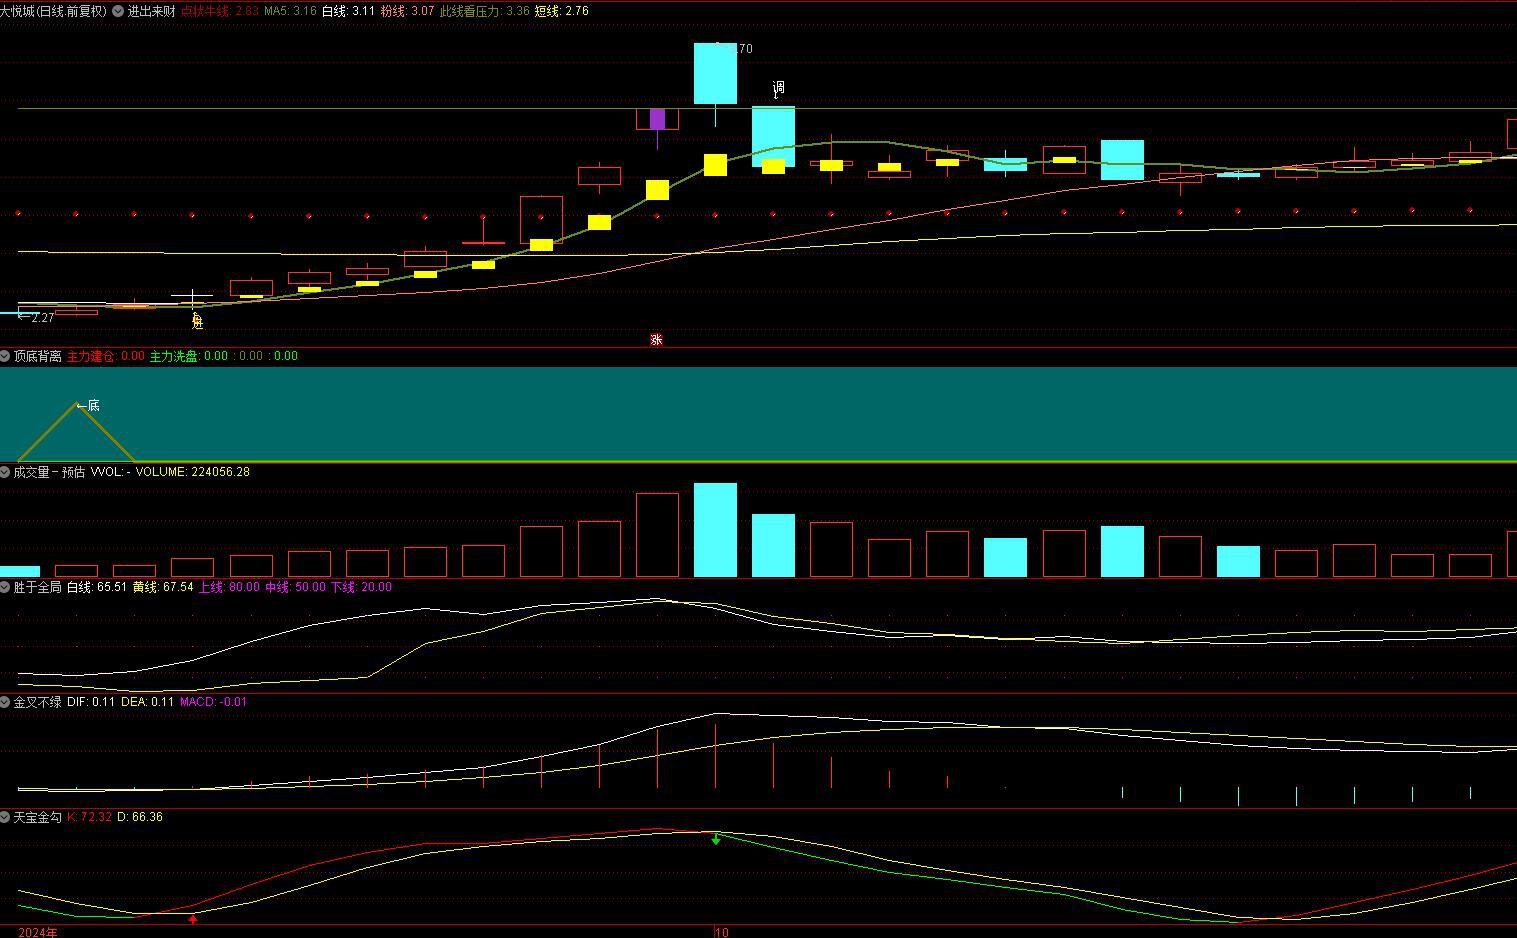Image resolution: width=1517 pixels, height=938 pixels.
Task: Click the DIF: 0.11 value
Action: (x=91, y=702)
